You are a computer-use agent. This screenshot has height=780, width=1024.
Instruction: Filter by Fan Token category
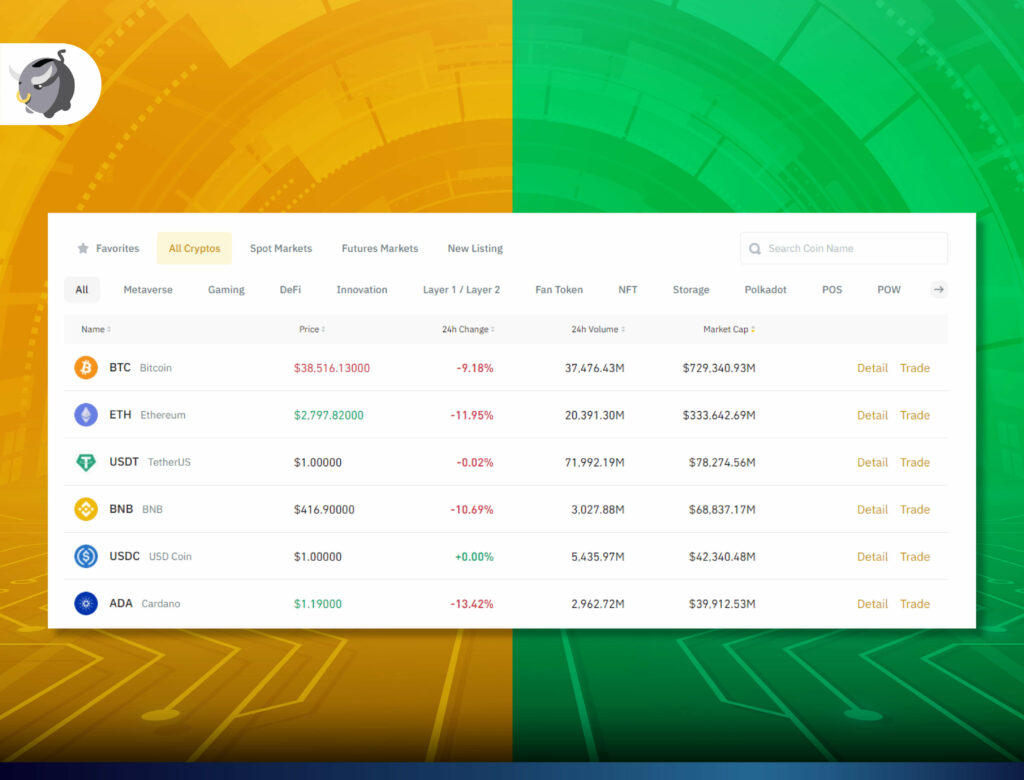click(x=559, y=289)
